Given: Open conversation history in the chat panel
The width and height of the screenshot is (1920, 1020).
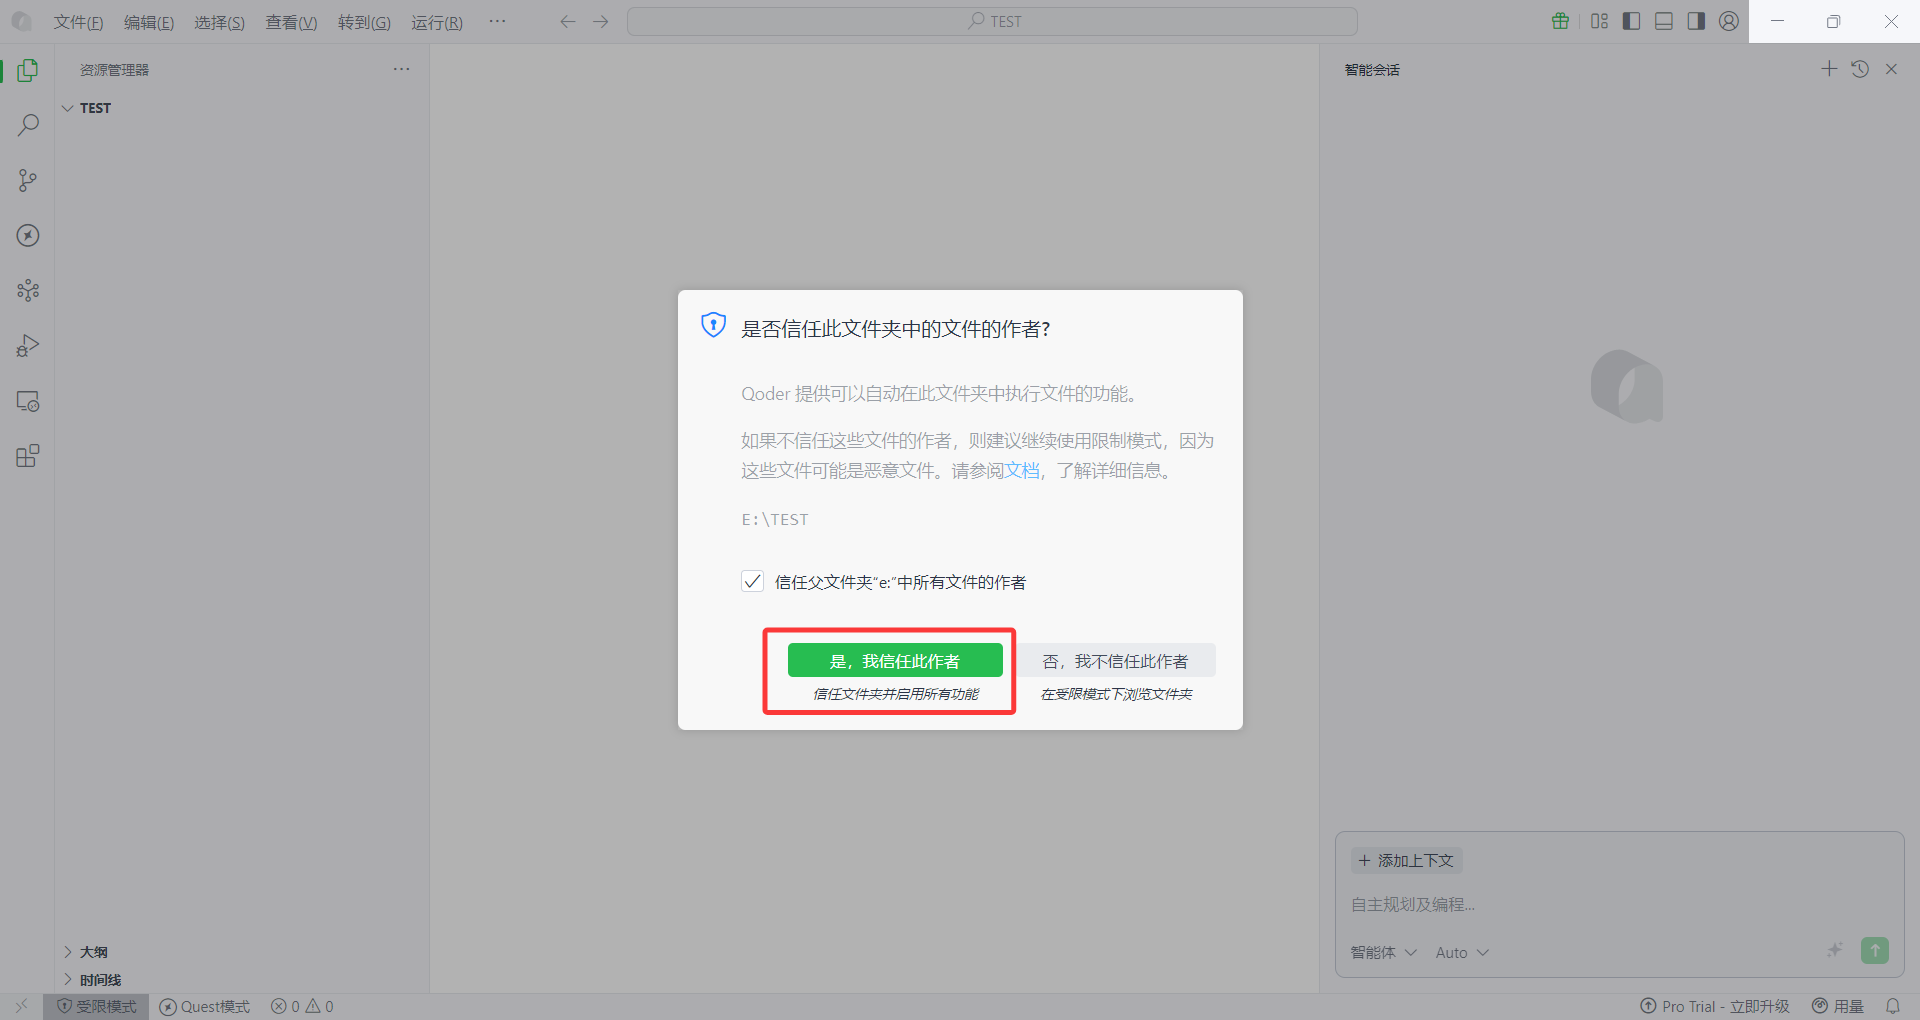Looking at the screenshot, I should pos(1860,68).
